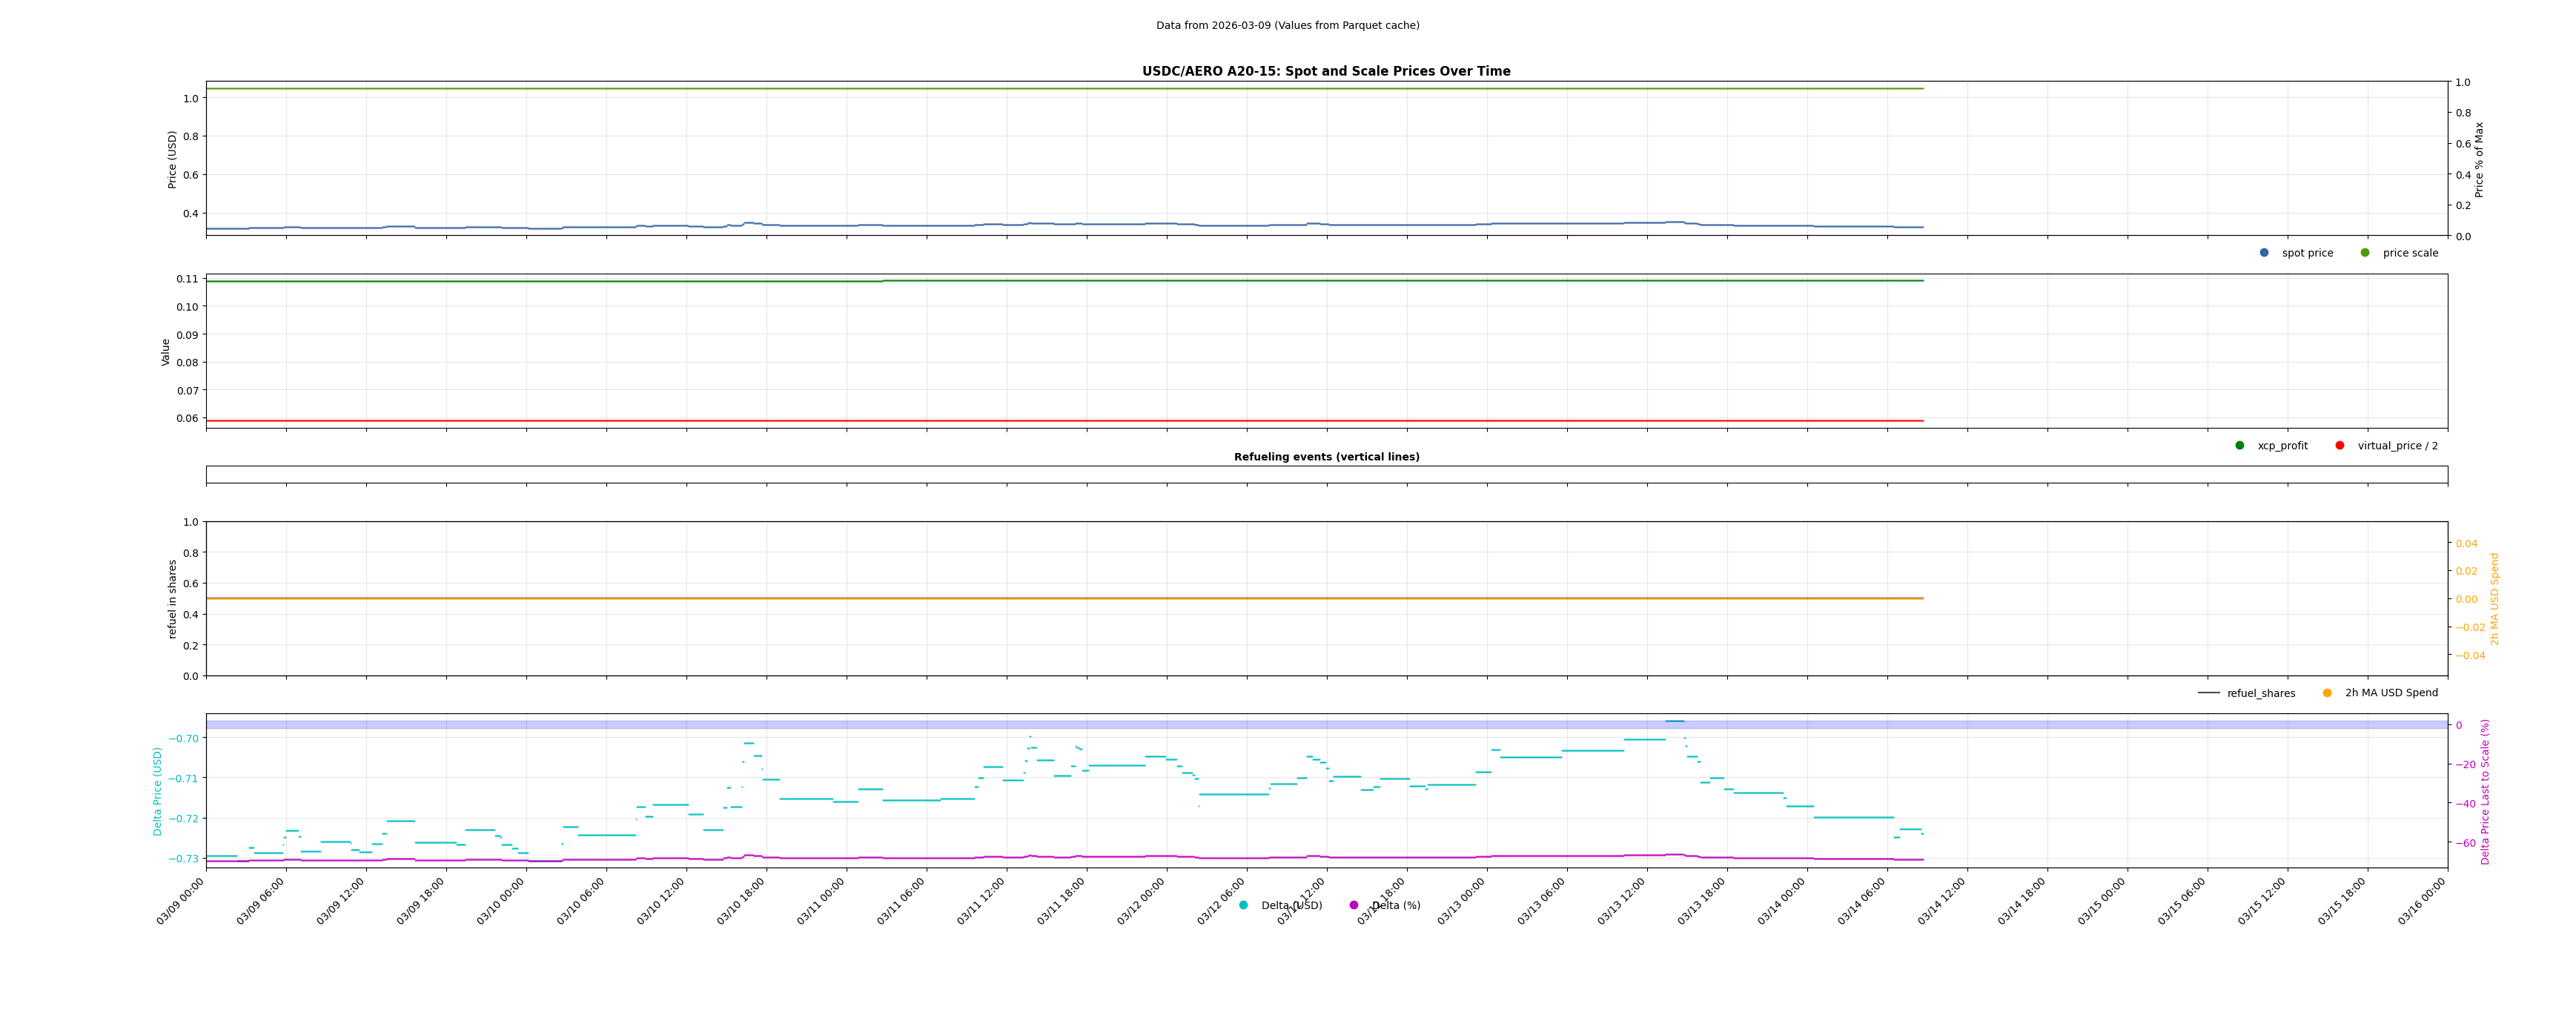
Task: Click the refuel_shares legend line sample
Action: [2209, 693]
